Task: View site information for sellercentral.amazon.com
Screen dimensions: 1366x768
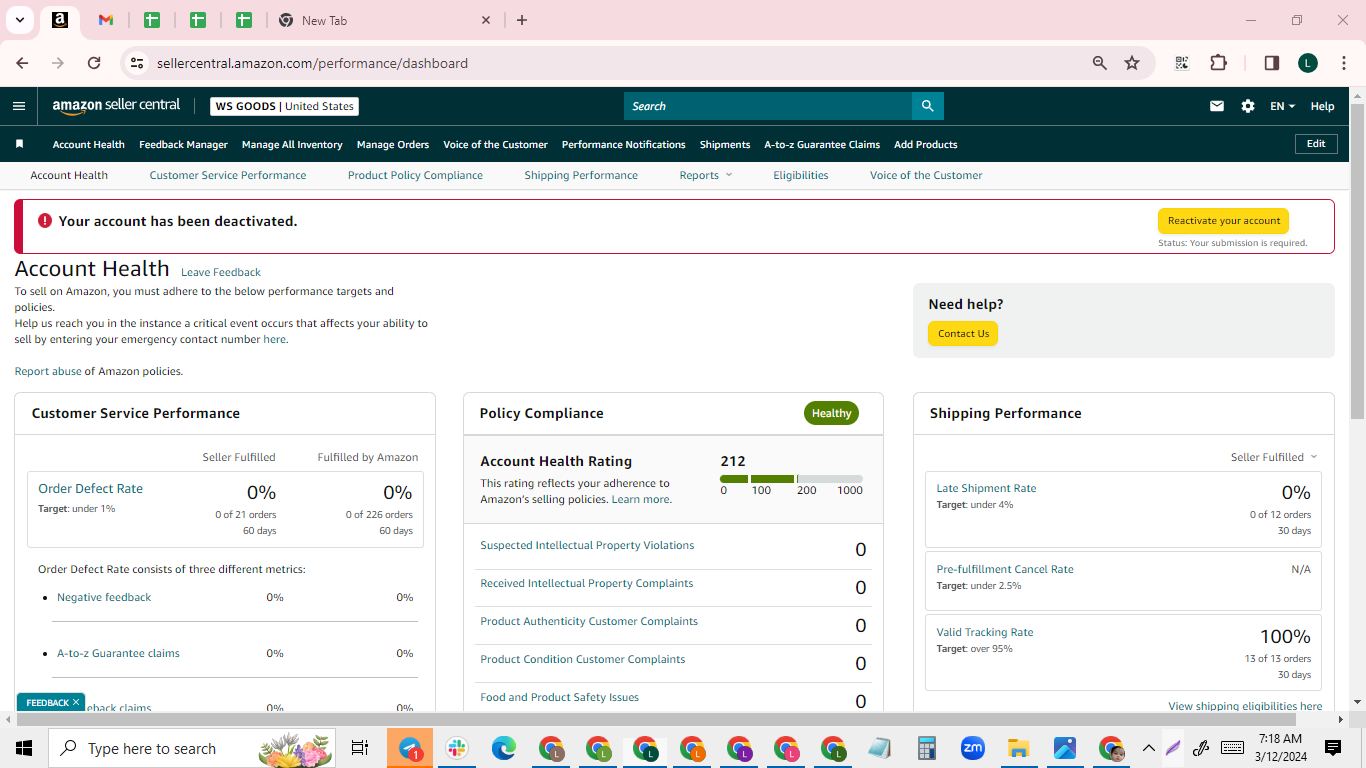Action: click(137, 63)
